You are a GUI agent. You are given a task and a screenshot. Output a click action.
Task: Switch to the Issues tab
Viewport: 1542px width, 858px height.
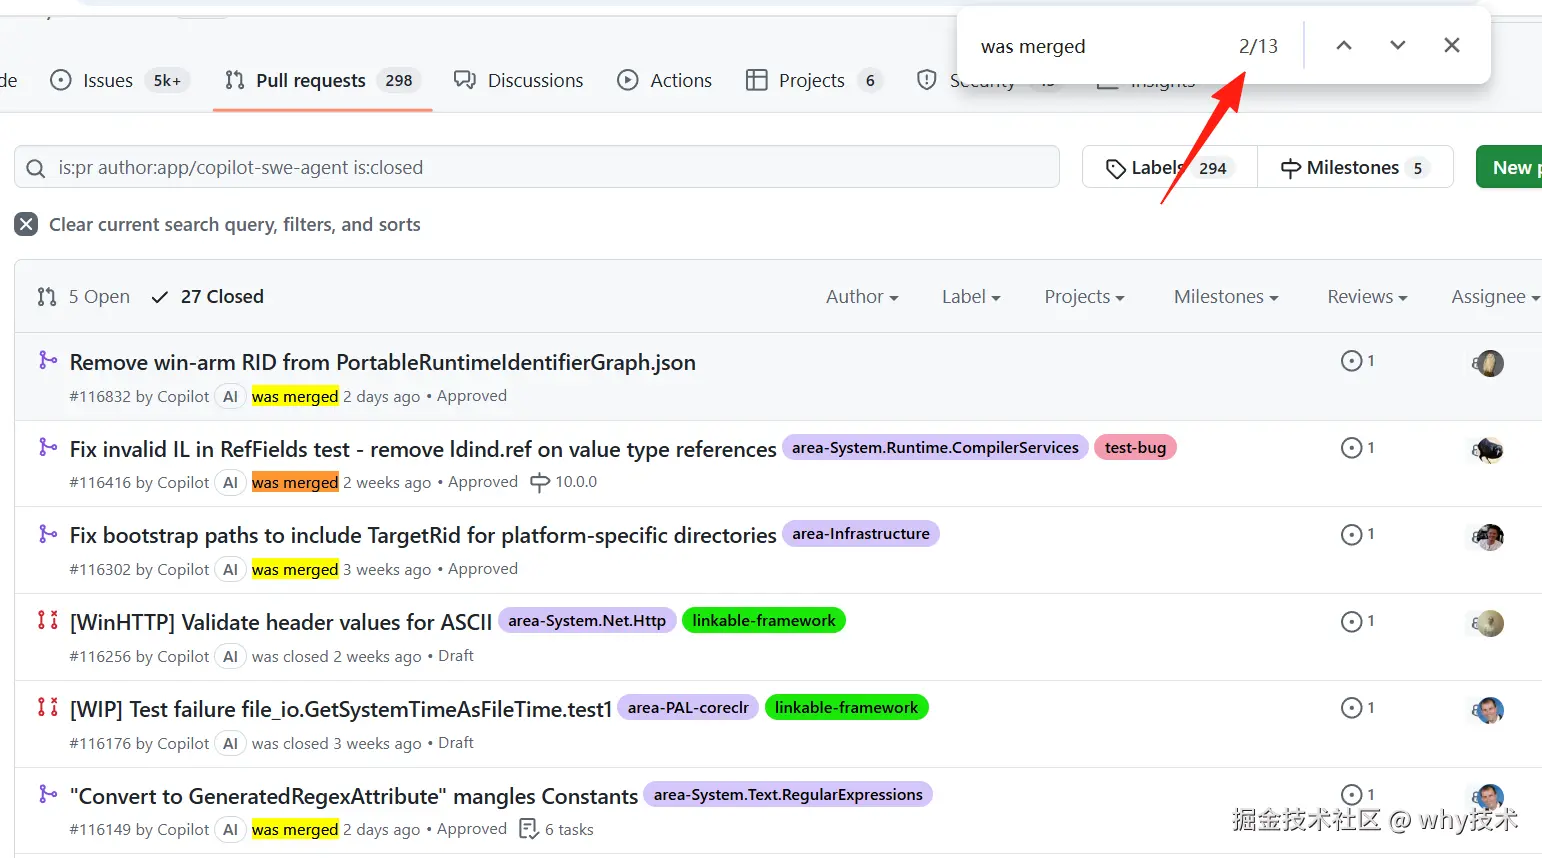coord(107,81)
